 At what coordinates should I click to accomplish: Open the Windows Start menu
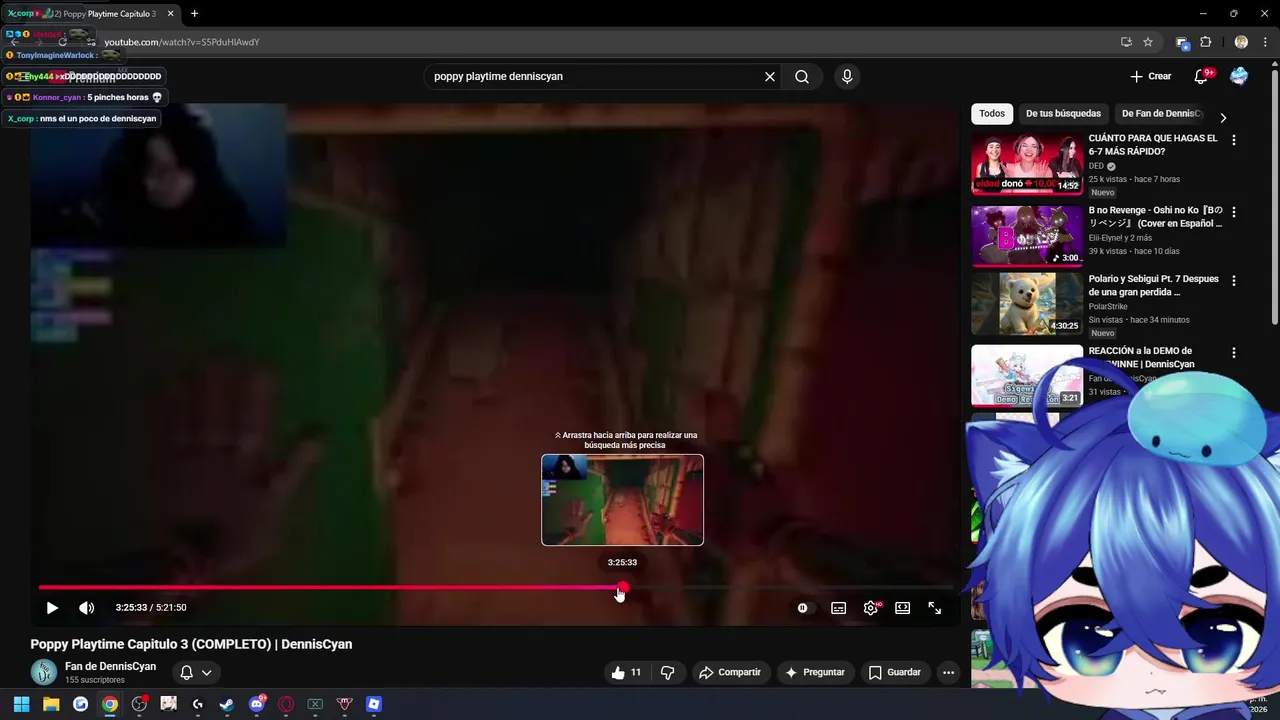[21, 704]
